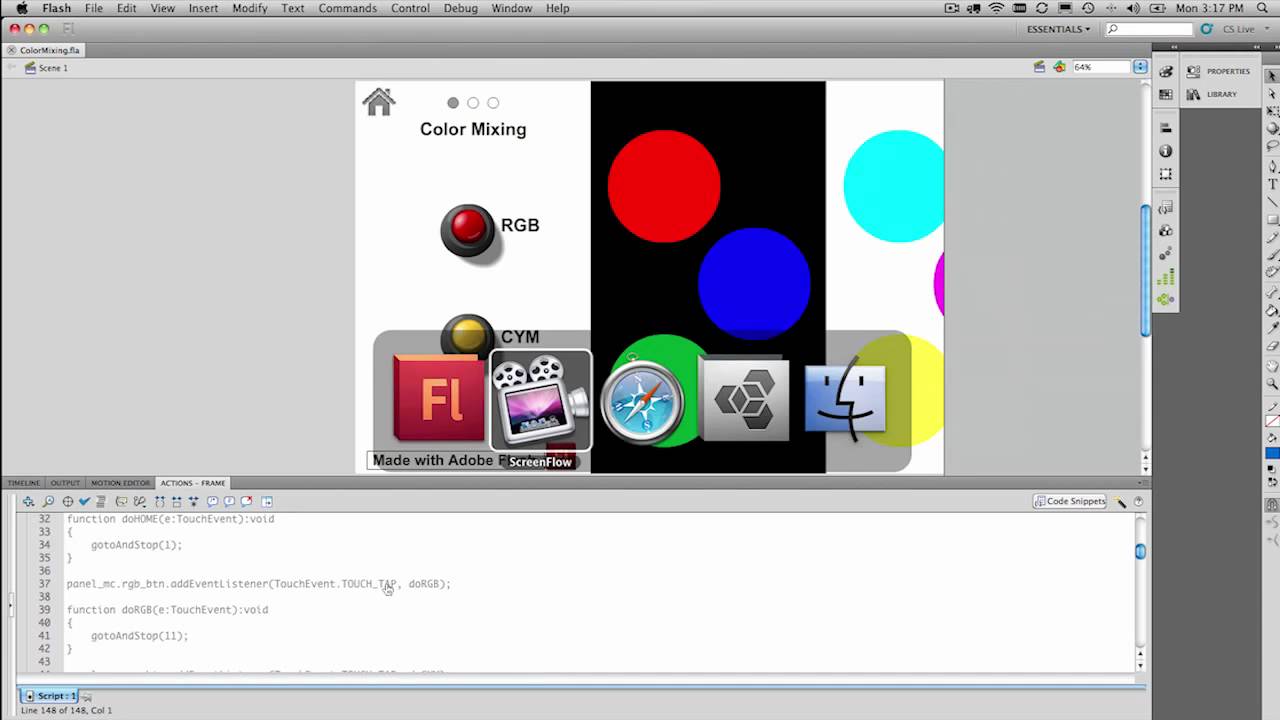Open the Info panel icon in dock
Viewport: 1280px width, 720px height.
pyautogui.click(x=1166, y=151)
